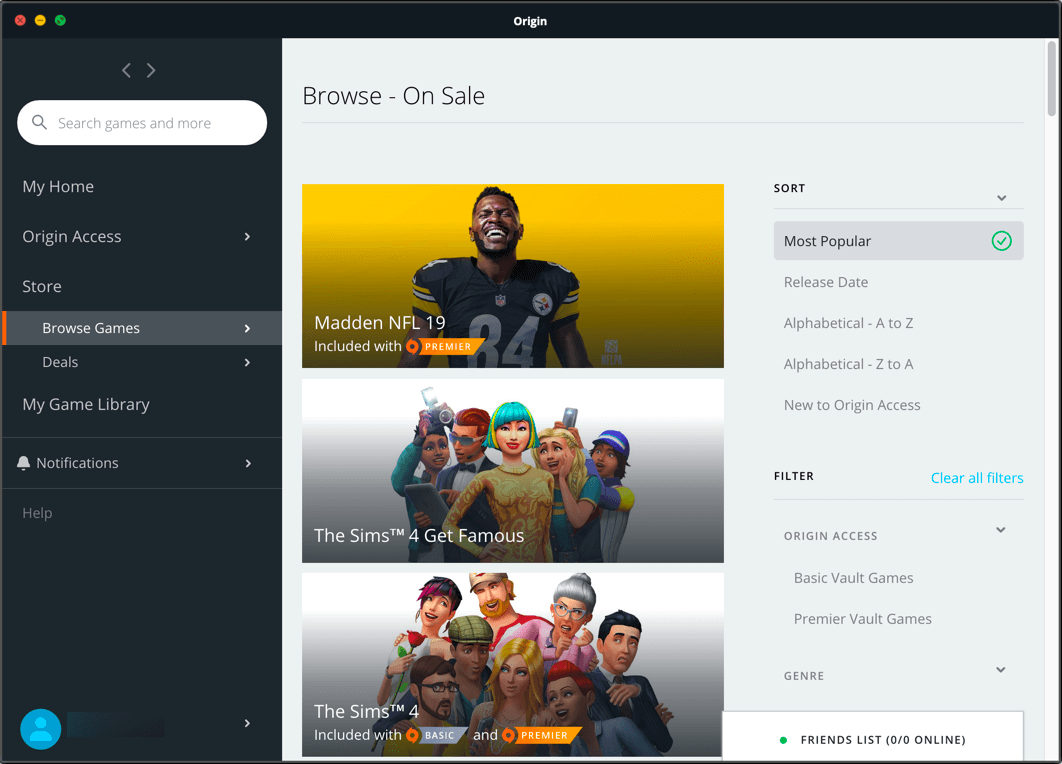Open the Deals submenu

60,362
